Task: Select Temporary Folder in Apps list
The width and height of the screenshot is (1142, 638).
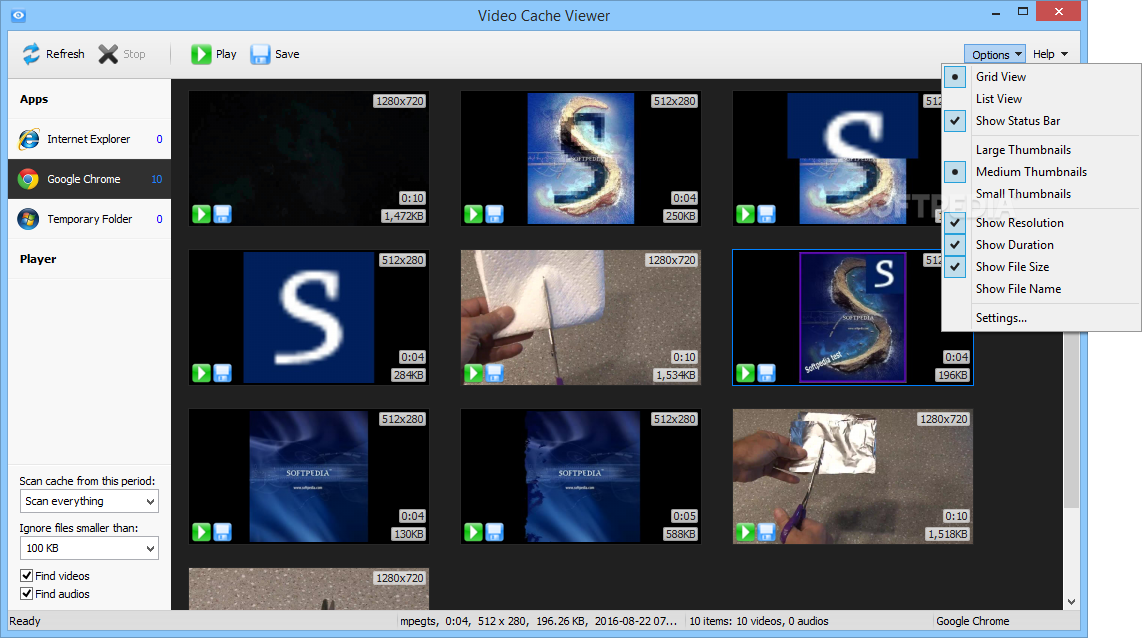Action: 90,219
